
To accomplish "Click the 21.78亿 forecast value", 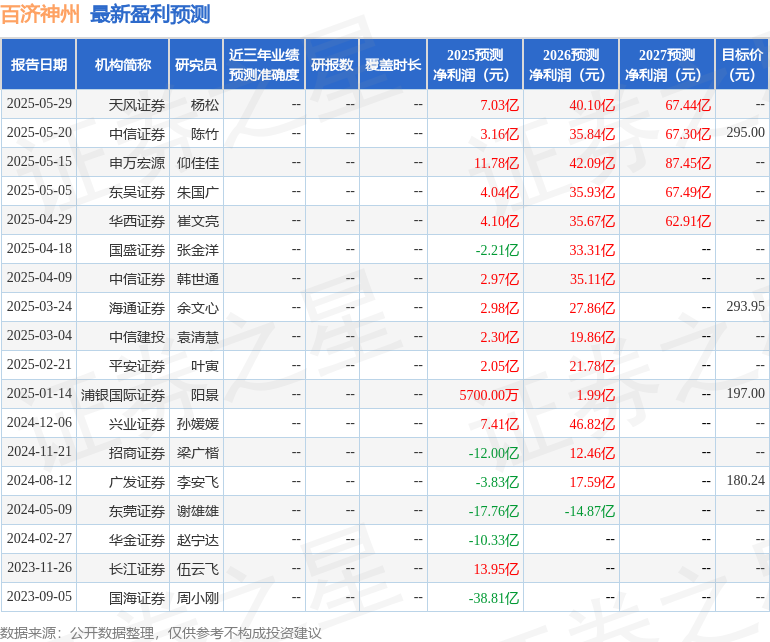I will [x=592, y=365].
